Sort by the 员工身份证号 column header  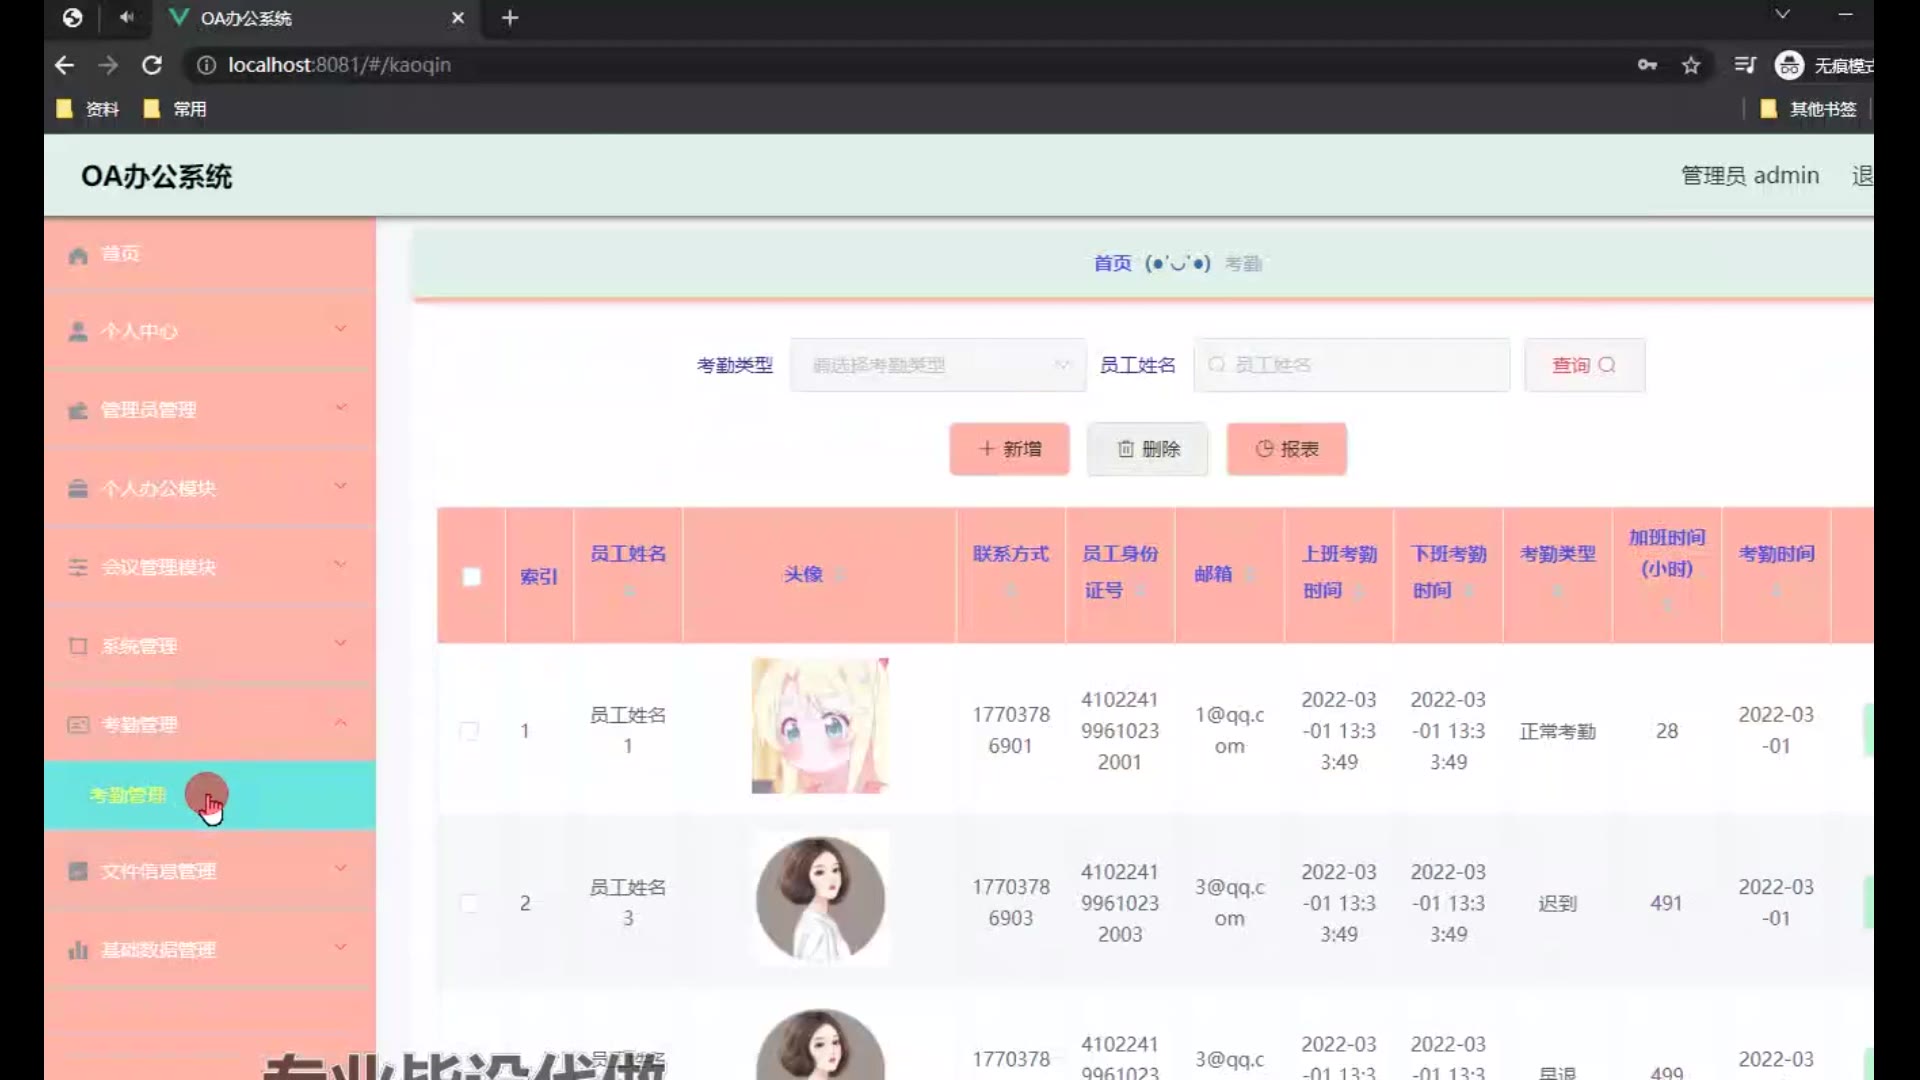pos(1120,573)
